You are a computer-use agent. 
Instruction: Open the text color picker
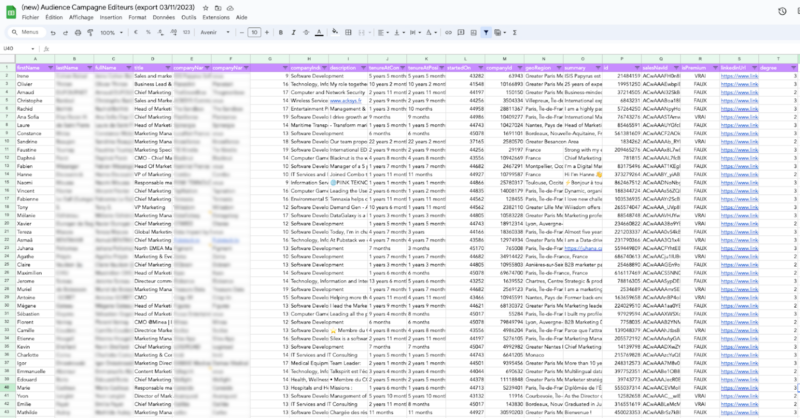pos(319,33)
